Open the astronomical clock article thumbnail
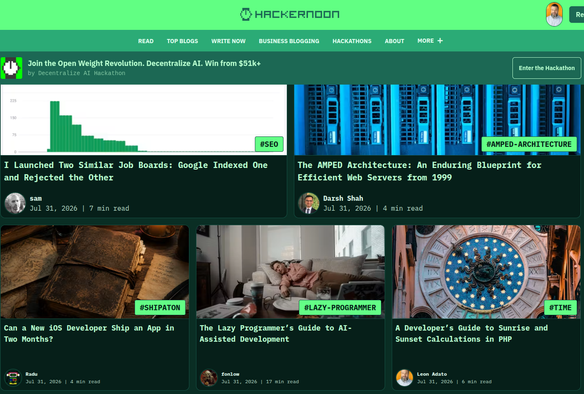 486,271
